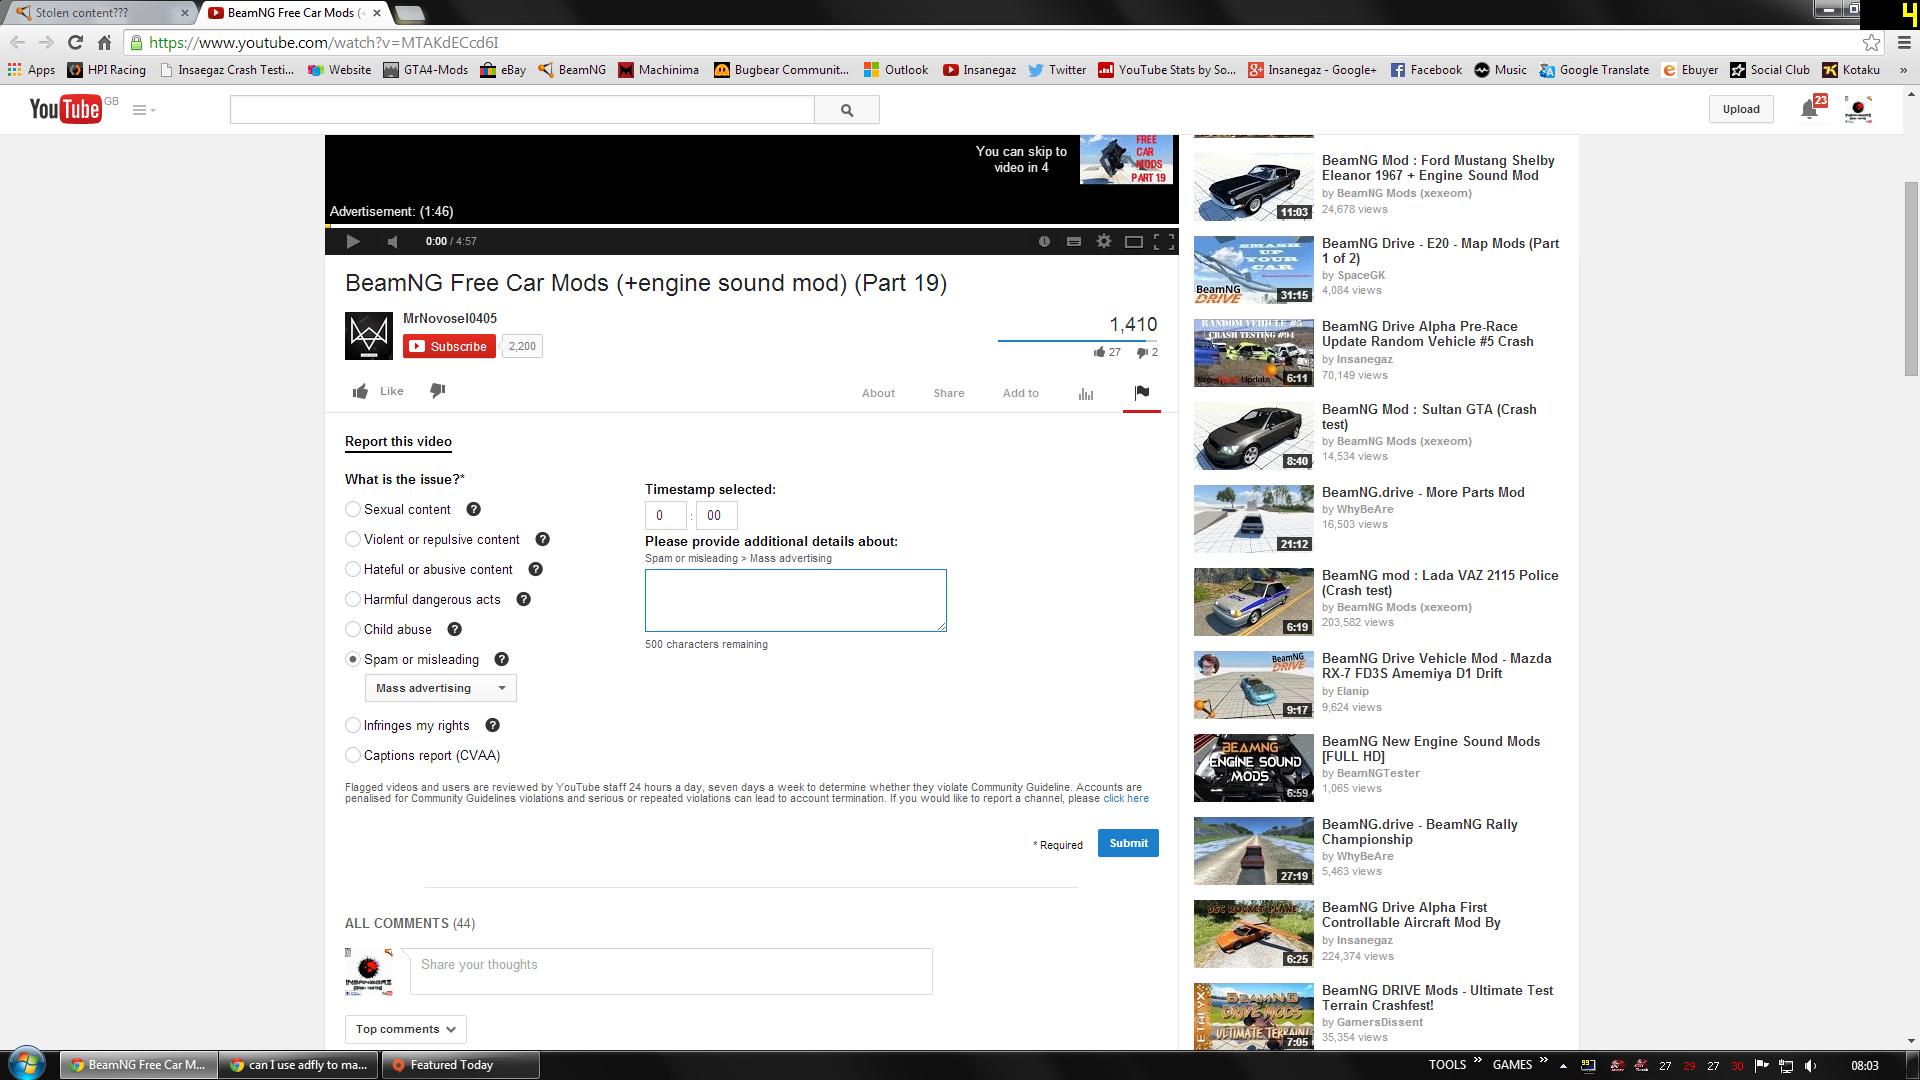Select Violent or repulsive content option
Image resolution: width=1920 pixels, height=1080 pixels.
click(x=353, y=539)
